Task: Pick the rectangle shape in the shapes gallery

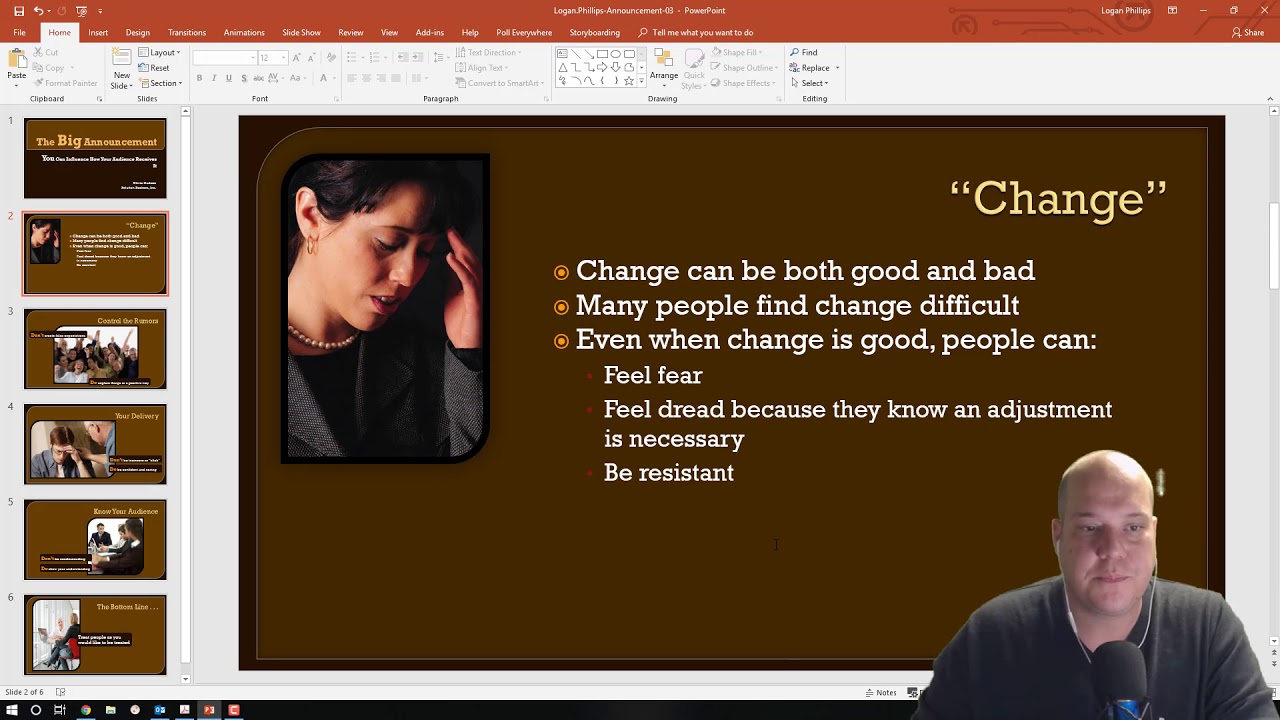Action: [602, 54]
